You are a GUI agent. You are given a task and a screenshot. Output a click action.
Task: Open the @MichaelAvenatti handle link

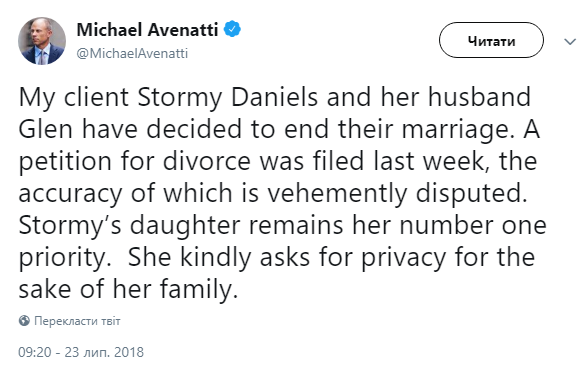132,54
